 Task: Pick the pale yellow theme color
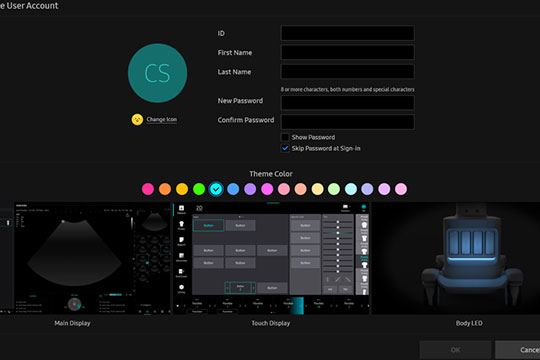coord(317,189)
